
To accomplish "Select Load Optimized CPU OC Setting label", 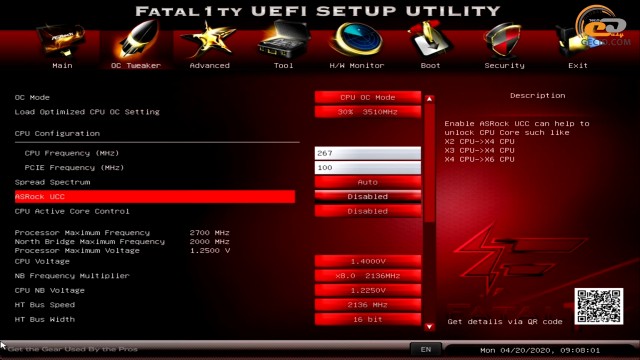I will (x=87, y=112).
